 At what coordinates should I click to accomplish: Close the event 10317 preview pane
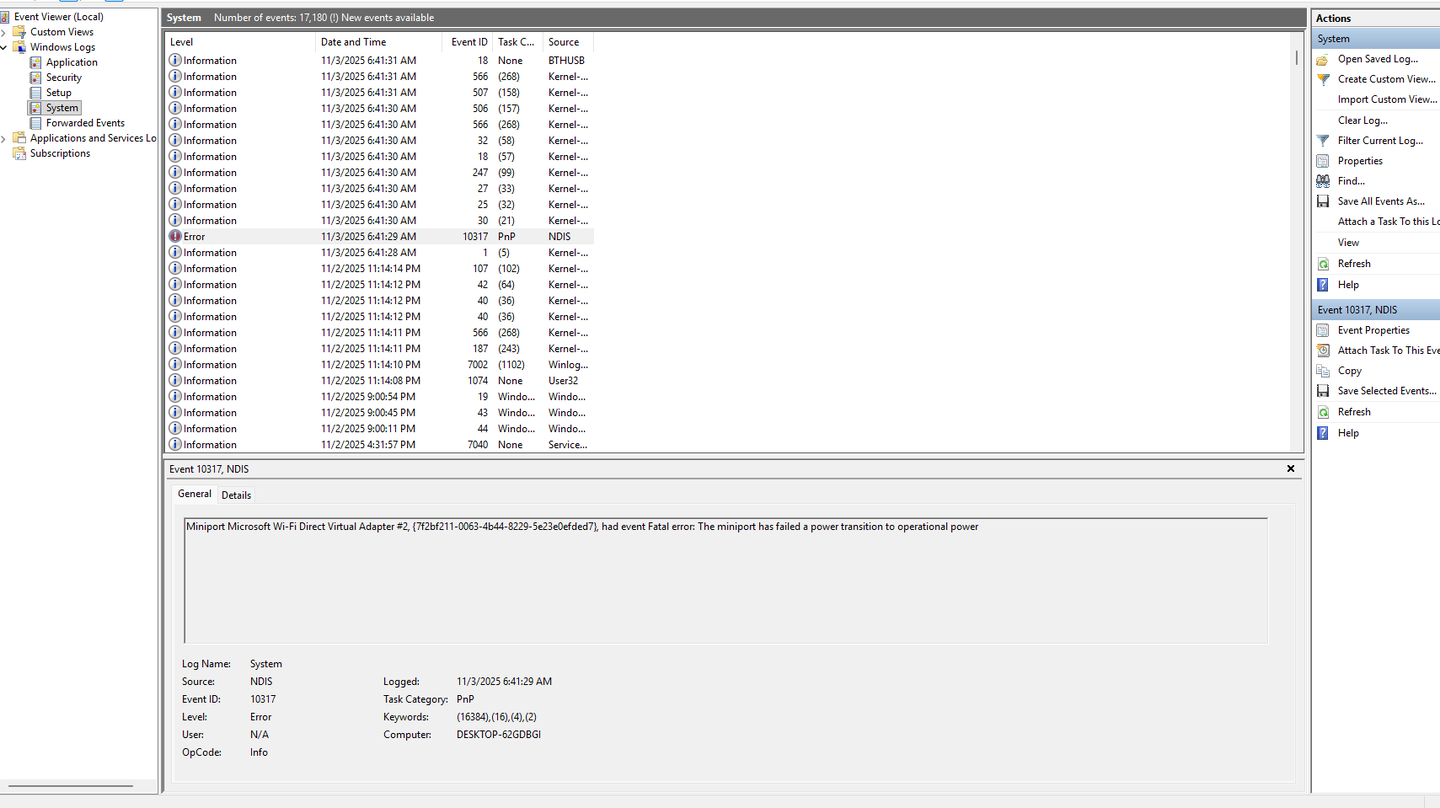click(1290, 468)
